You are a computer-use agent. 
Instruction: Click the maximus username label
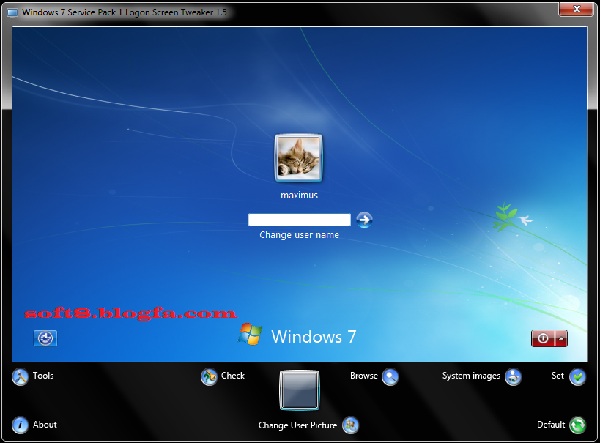(298, 195)
